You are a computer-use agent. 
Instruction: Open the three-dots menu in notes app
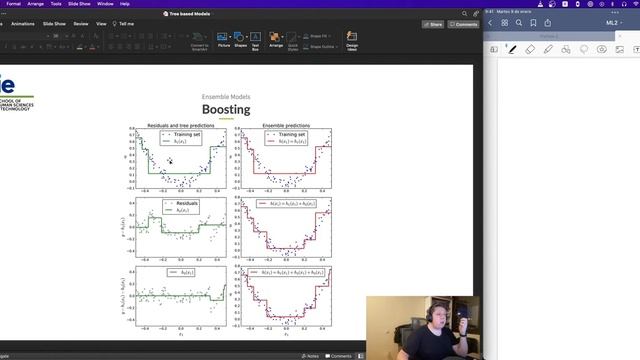(615, 13)
